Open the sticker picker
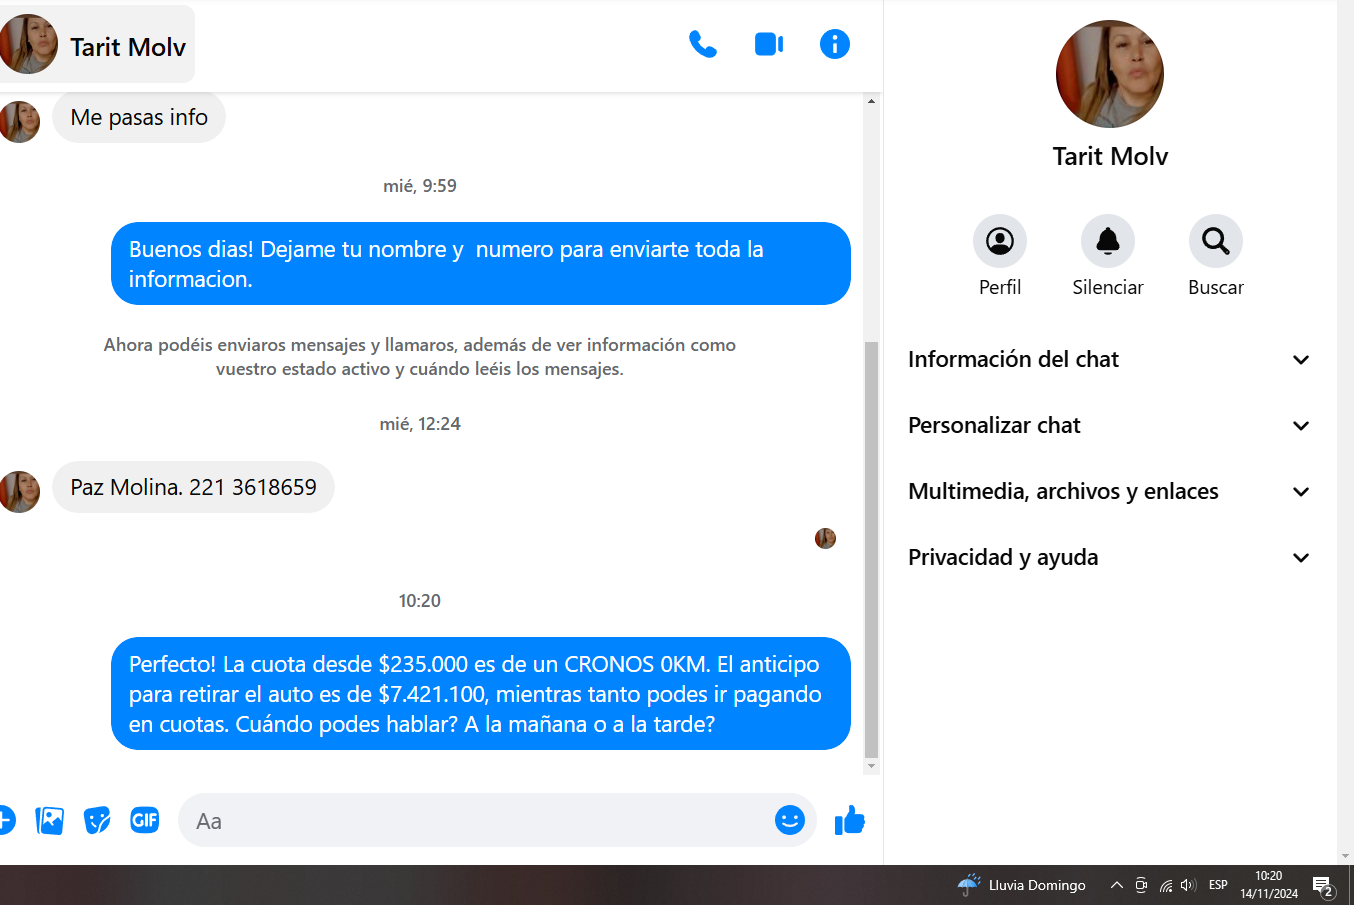 click(97, 821)
